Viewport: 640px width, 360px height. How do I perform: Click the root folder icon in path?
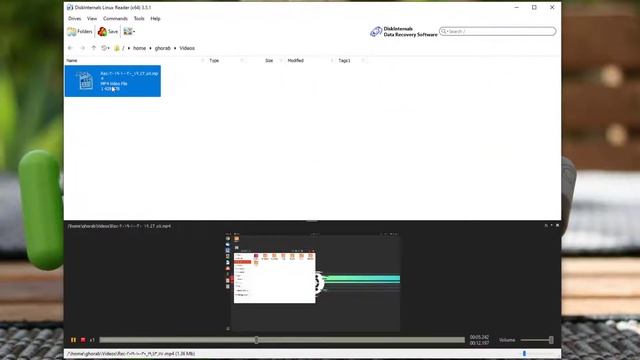[x=117, y=48]
